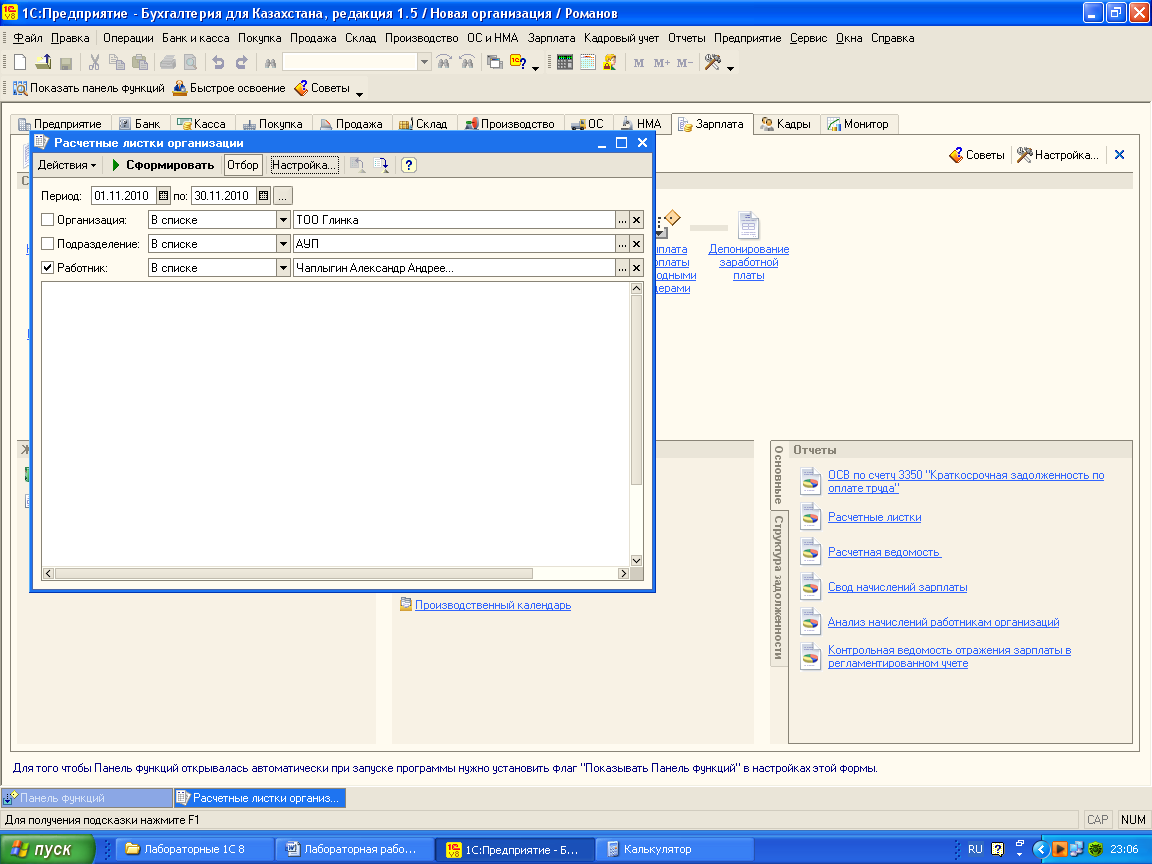This screenshot has width=1152, height=864.
Task: Open 'Лабораторные 1С 8' folder in taskbar
Action: coord(194,849)
